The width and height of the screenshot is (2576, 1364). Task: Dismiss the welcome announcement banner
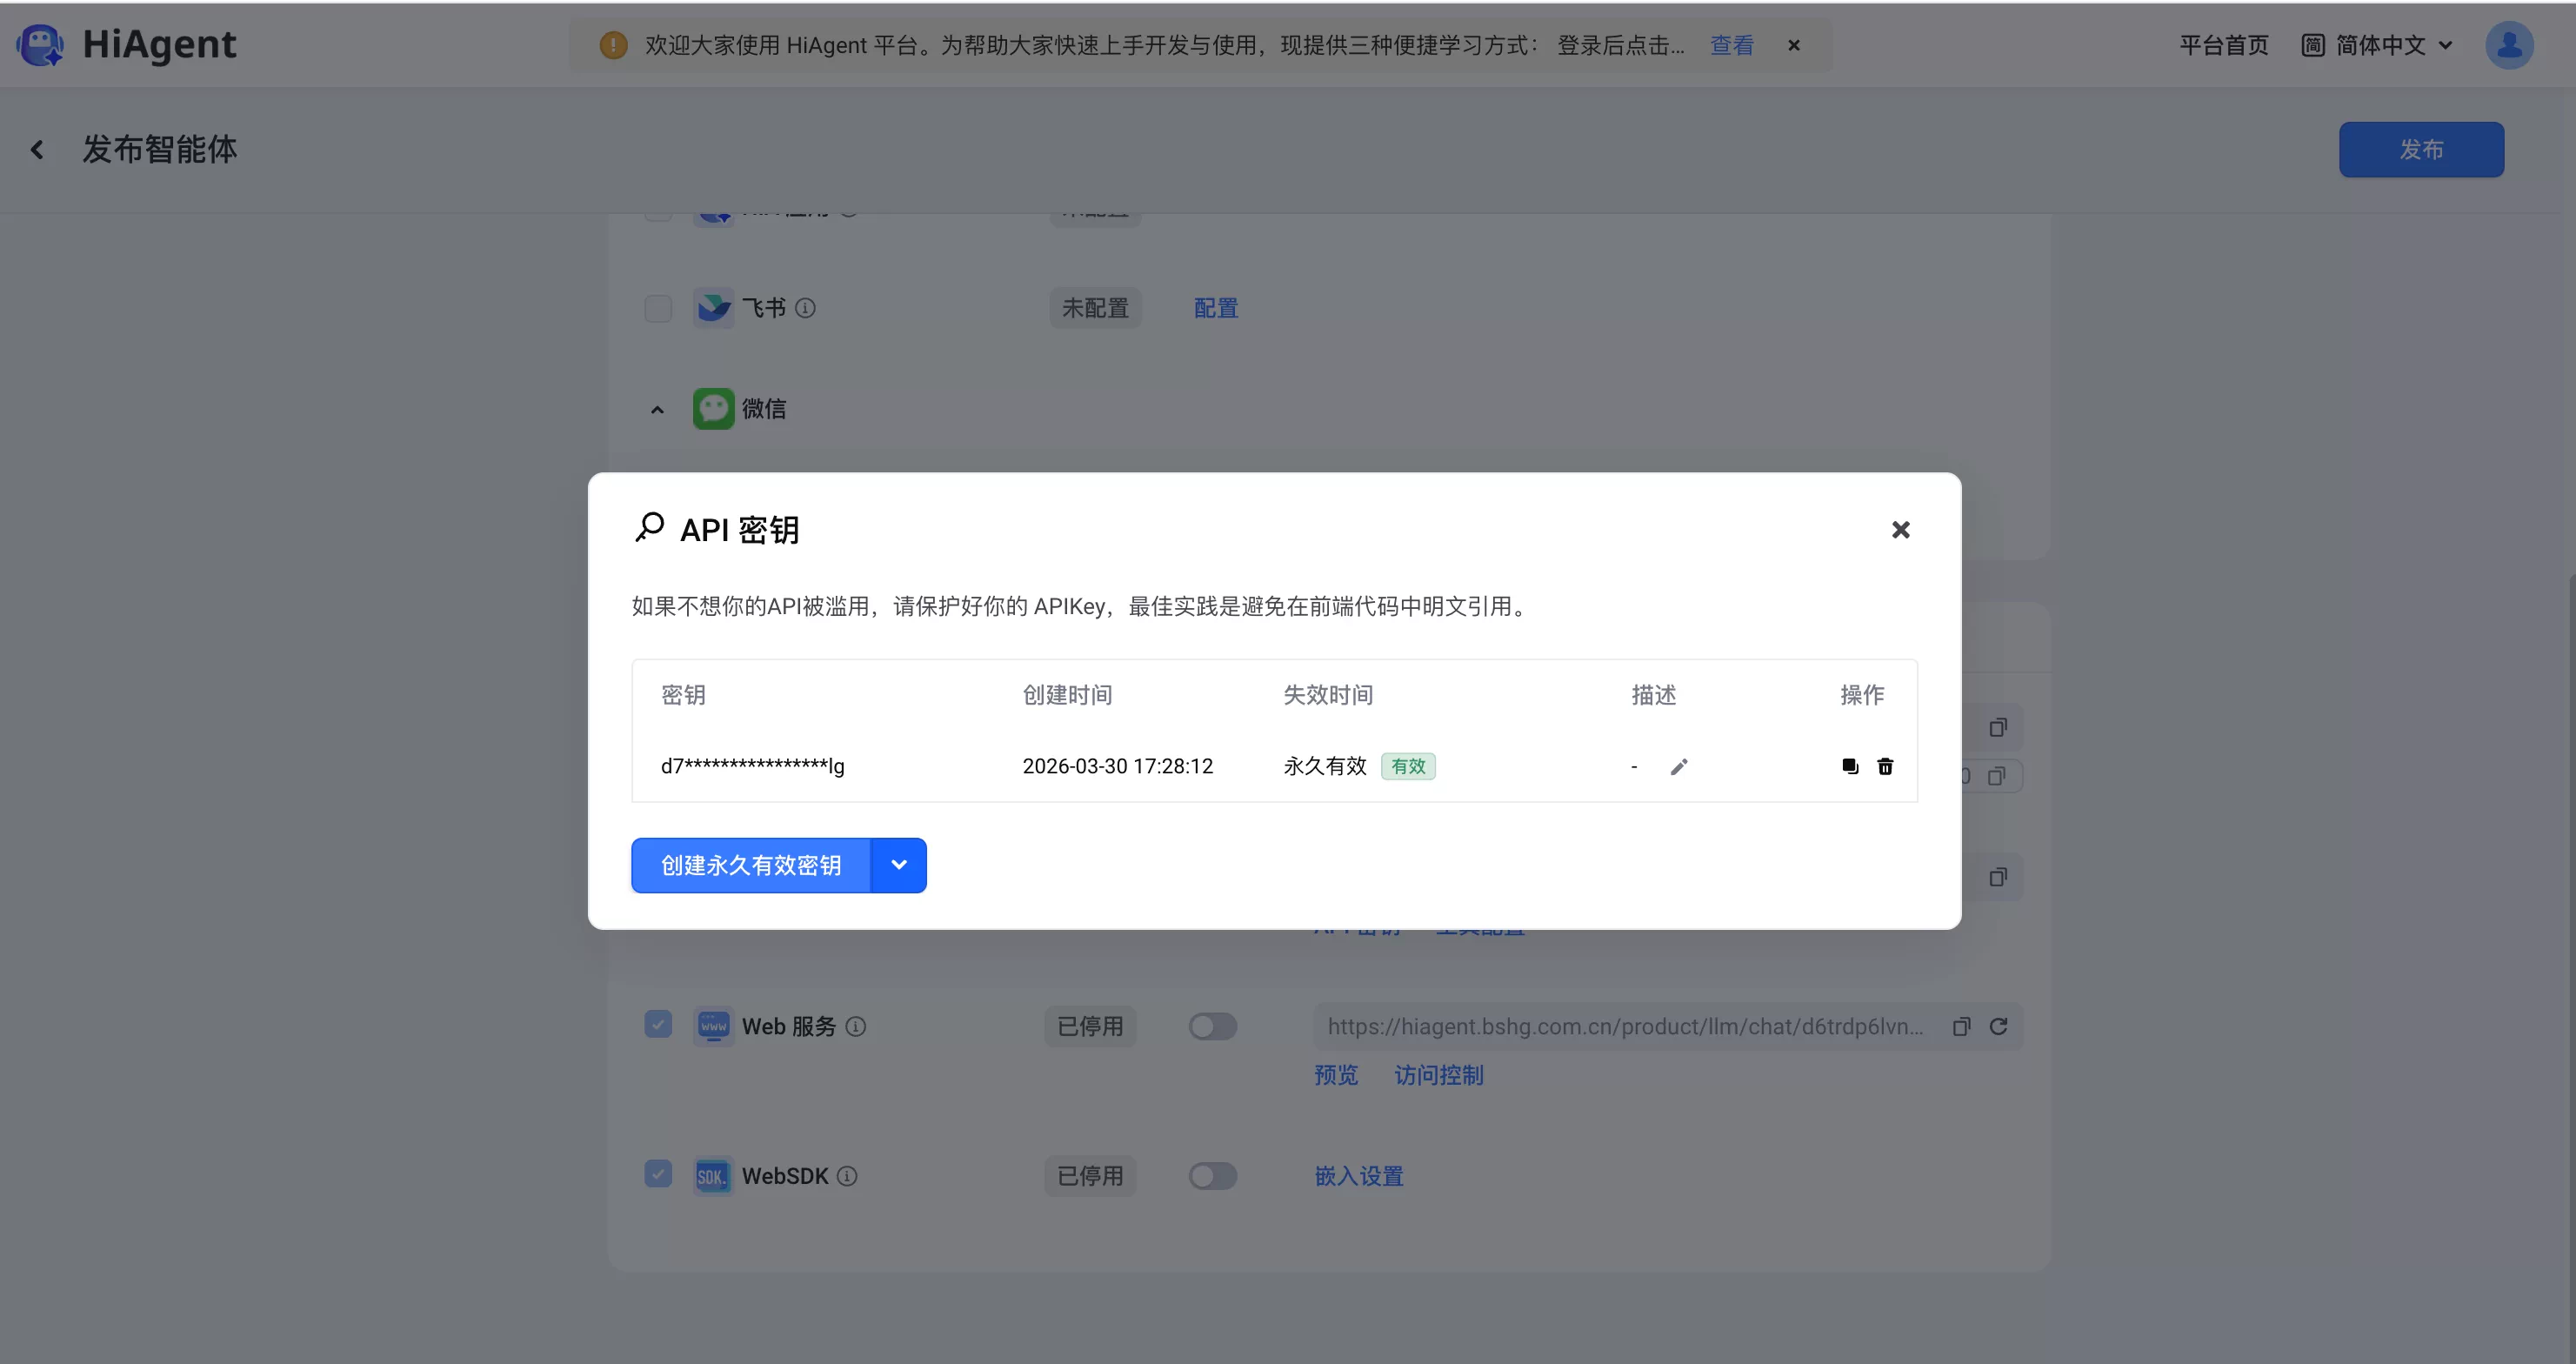[x=1794, y=45]
